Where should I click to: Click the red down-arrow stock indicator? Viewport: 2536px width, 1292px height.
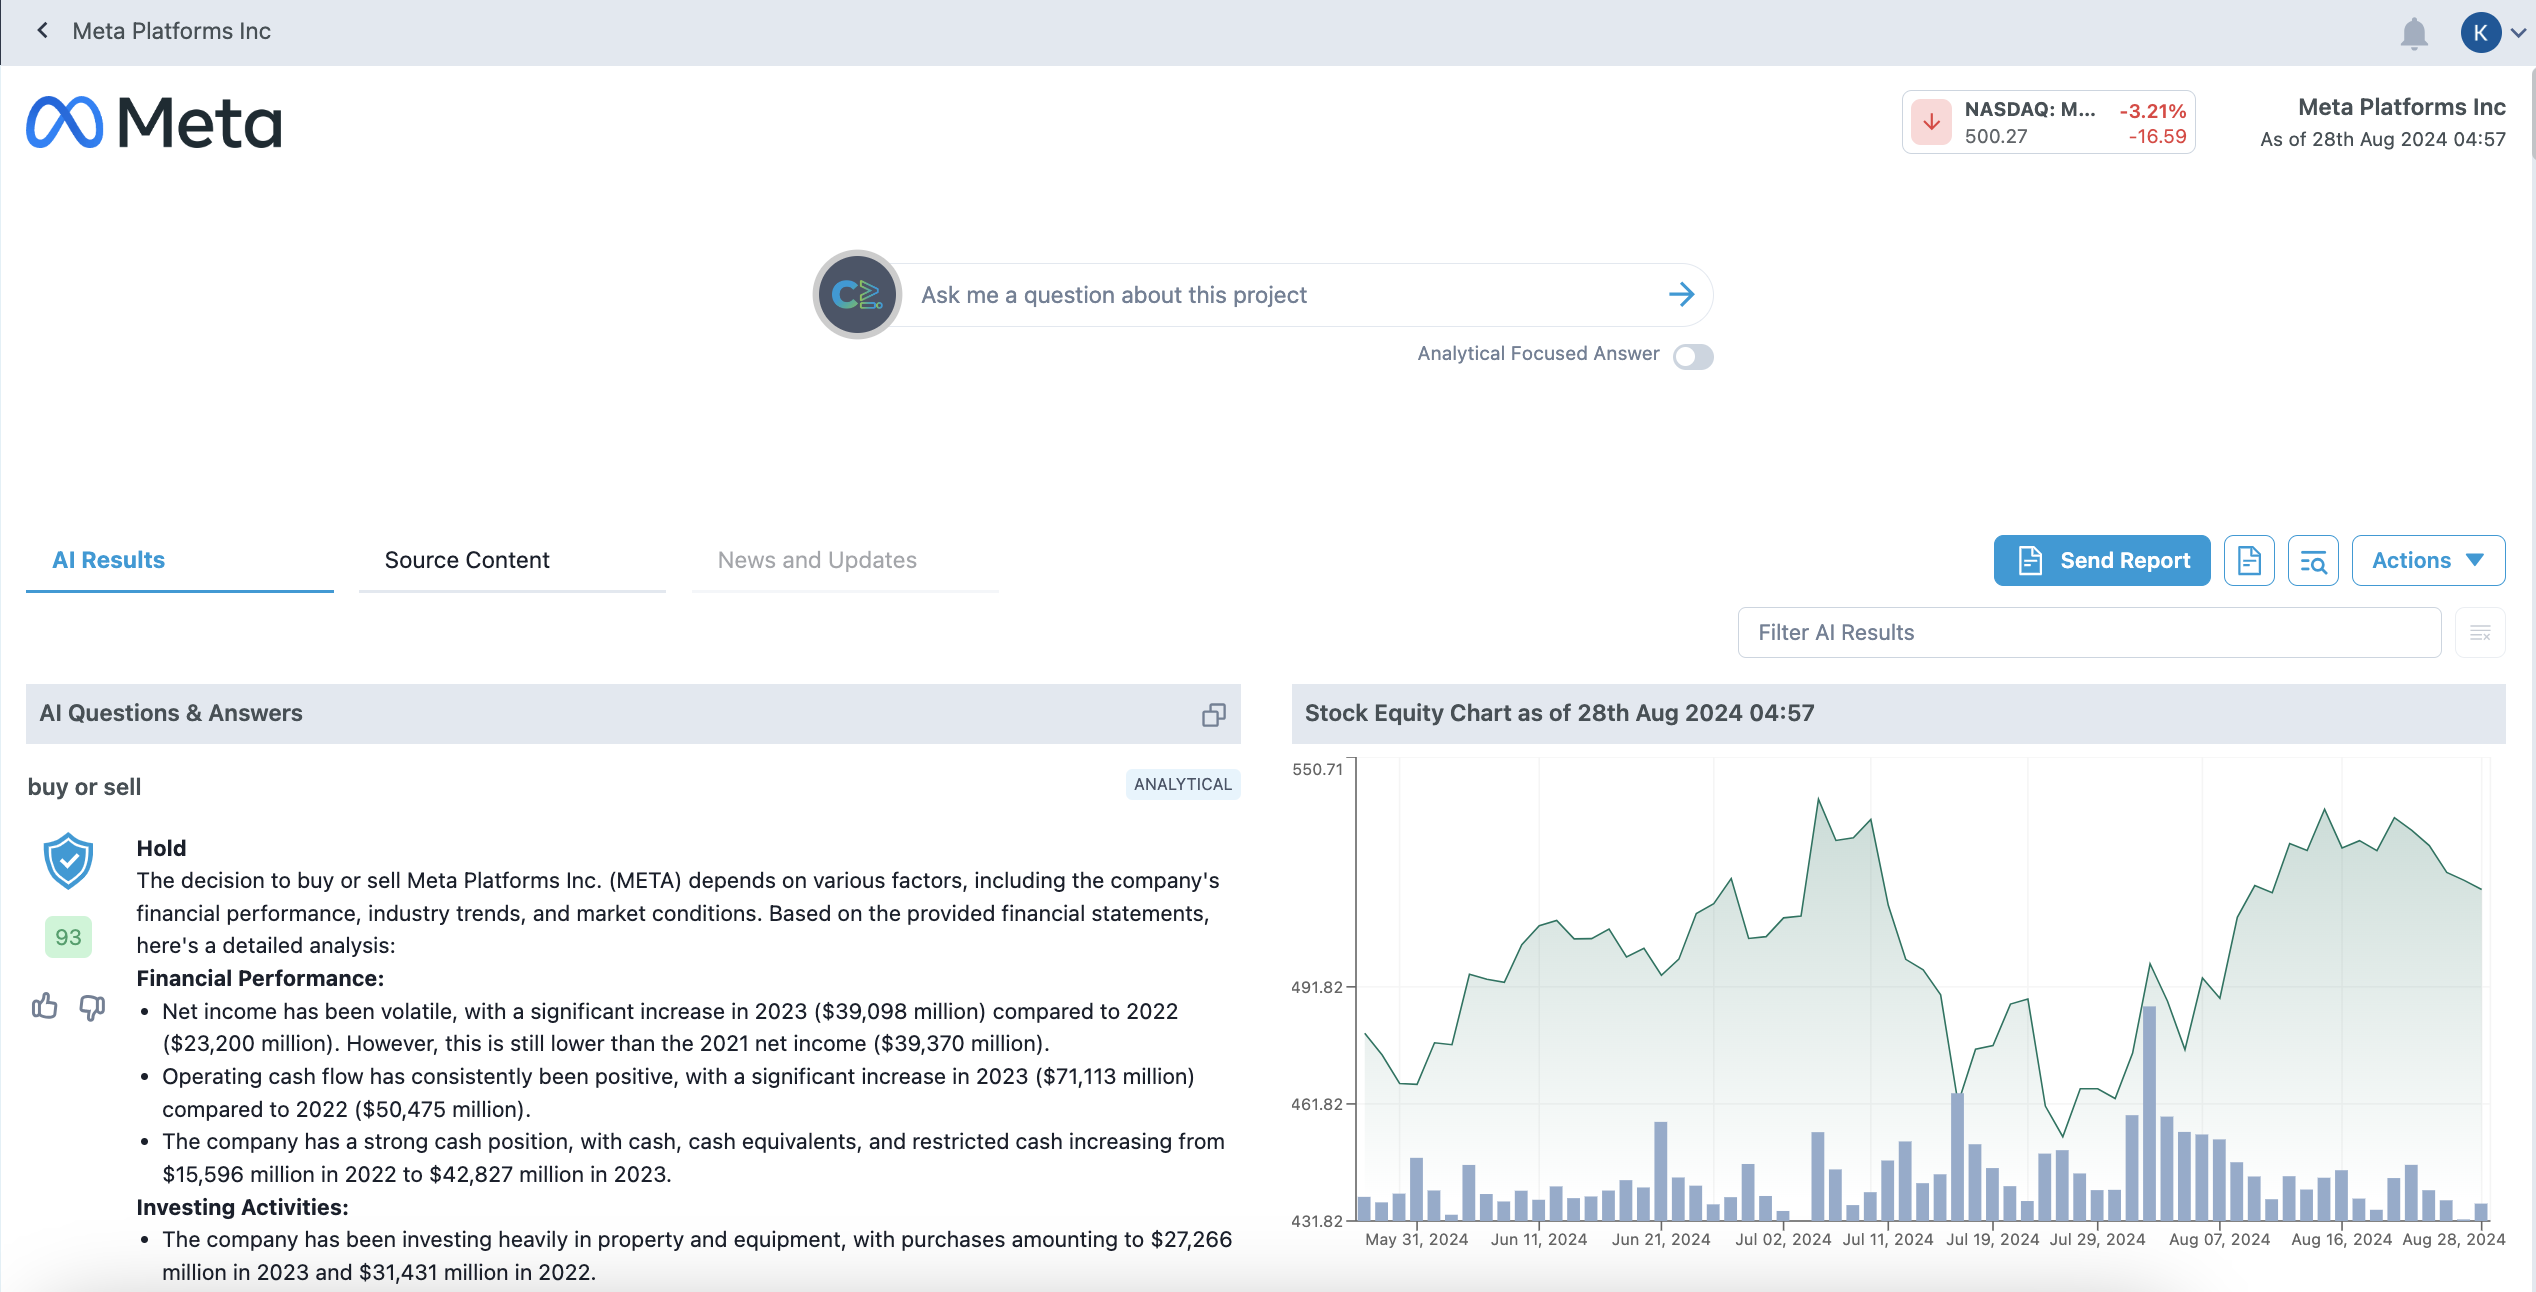[x=1931, y=122]
